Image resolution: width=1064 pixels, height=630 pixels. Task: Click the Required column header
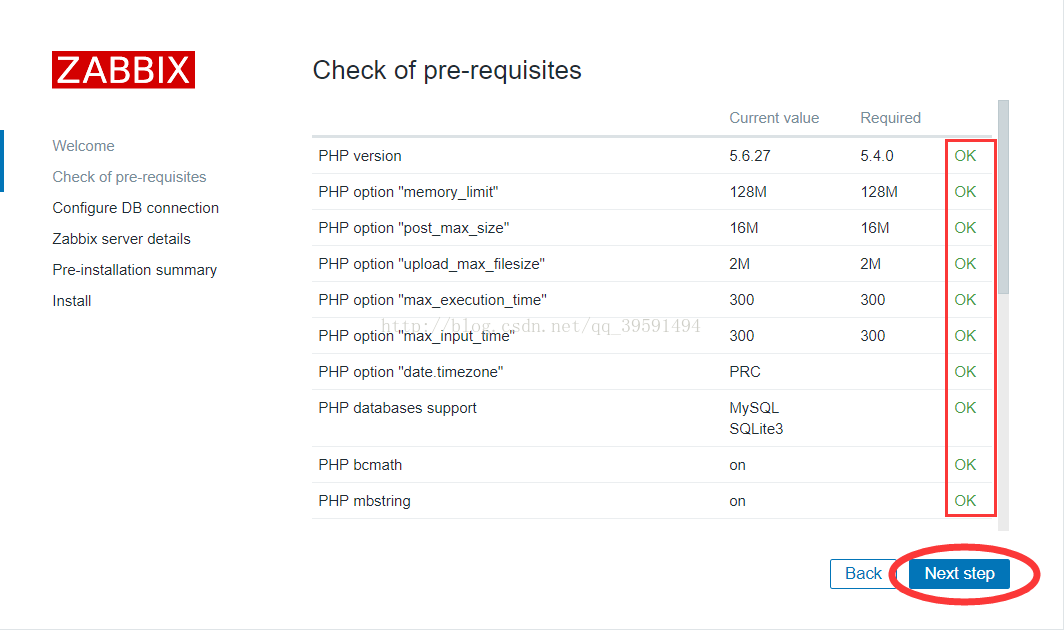tap(890, 118)
